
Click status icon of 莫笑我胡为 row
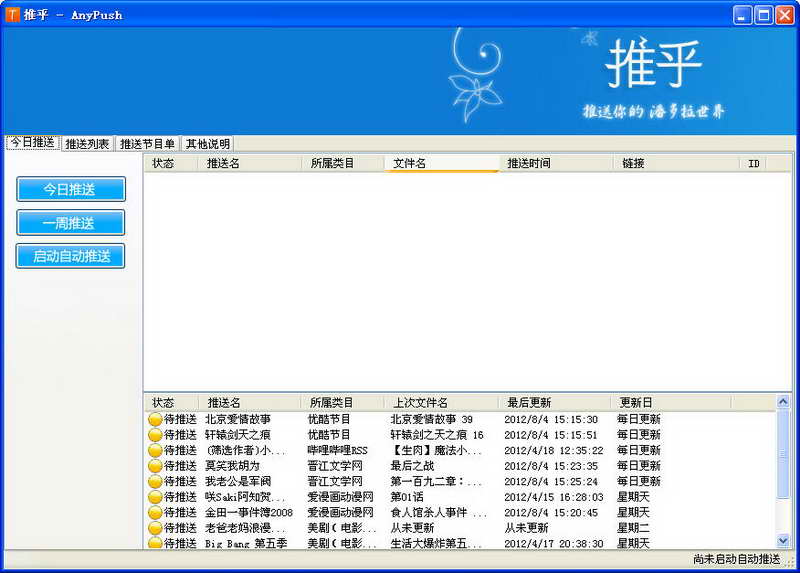click(x=155, y=466)
